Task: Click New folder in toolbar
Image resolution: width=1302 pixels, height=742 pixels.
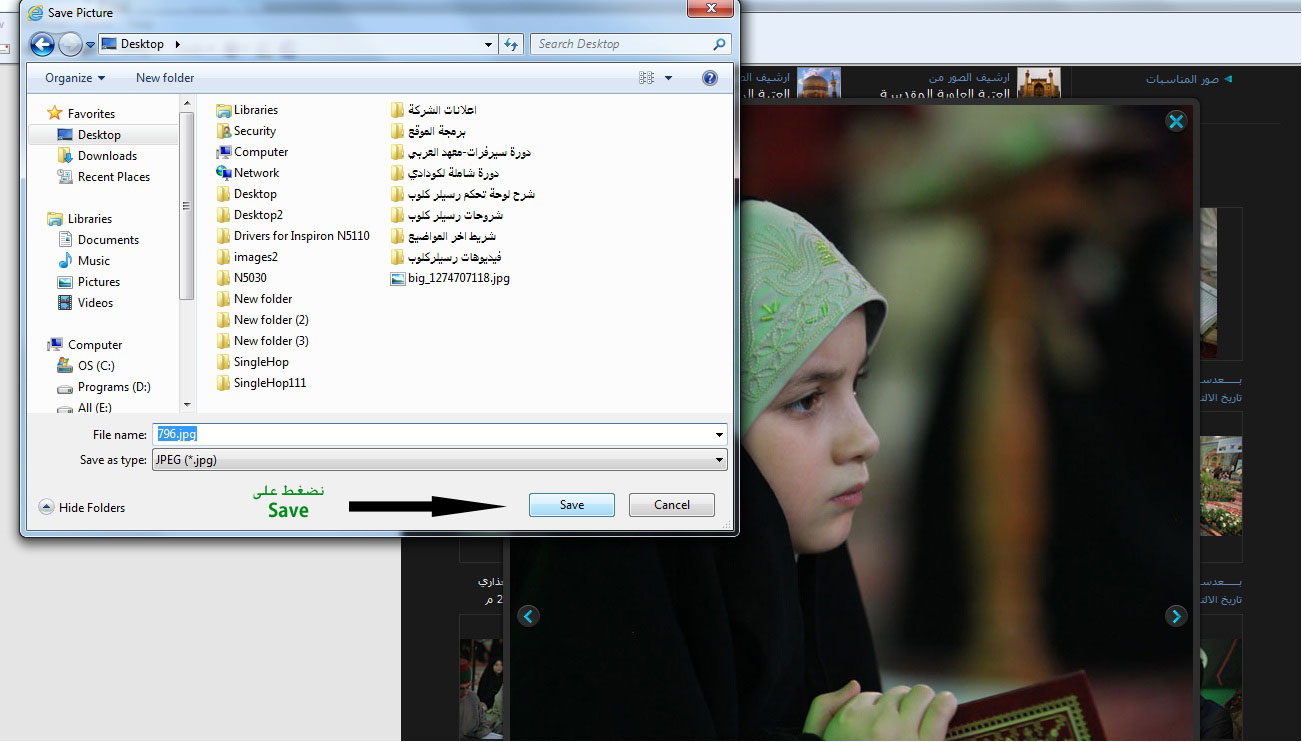Action: click(165, 78)
